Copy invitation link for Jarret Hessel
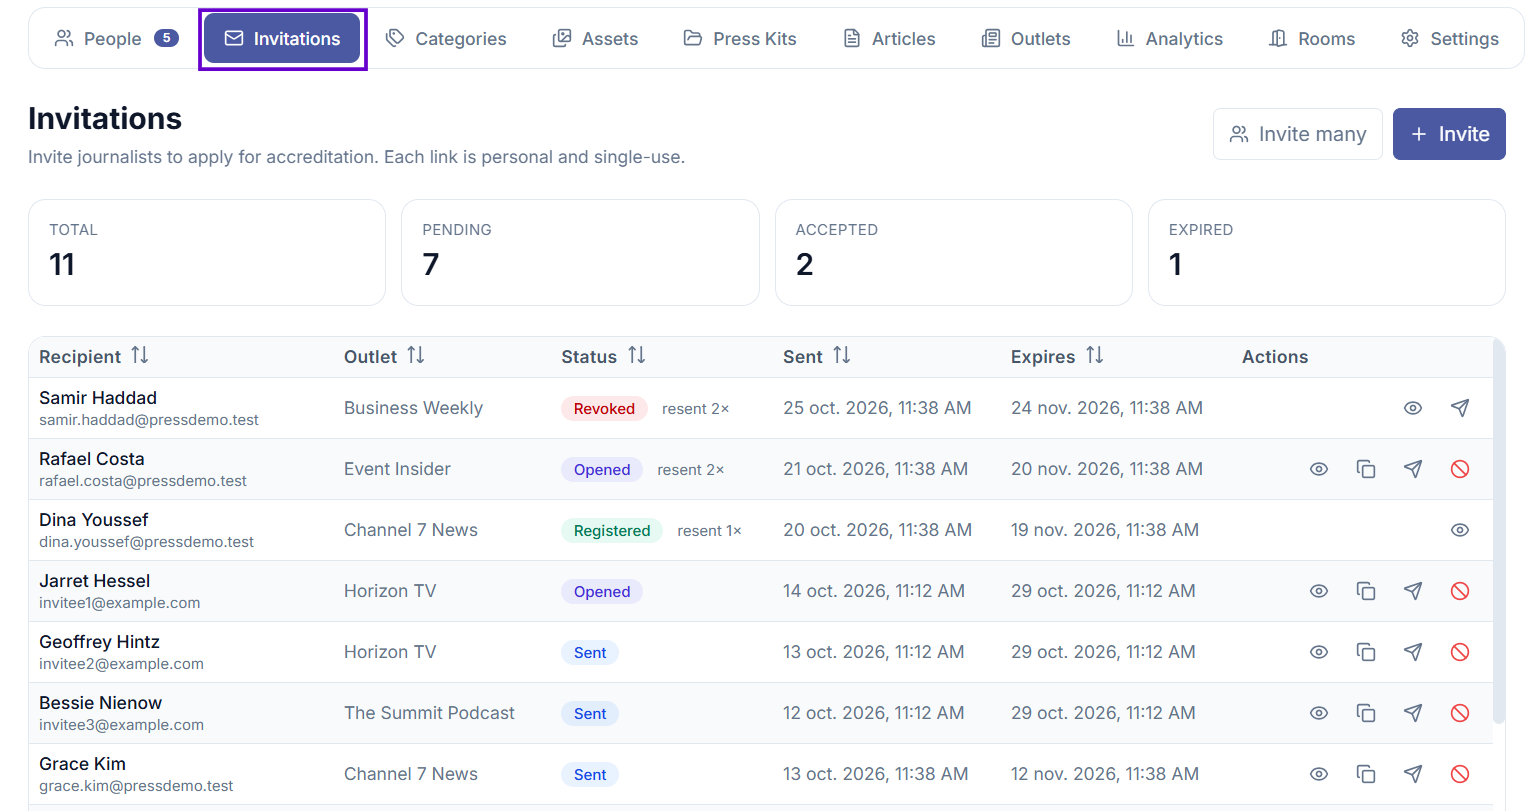Image resolution: width=1532 pixels, height=811 pixels. click(x=1366, y=591)
